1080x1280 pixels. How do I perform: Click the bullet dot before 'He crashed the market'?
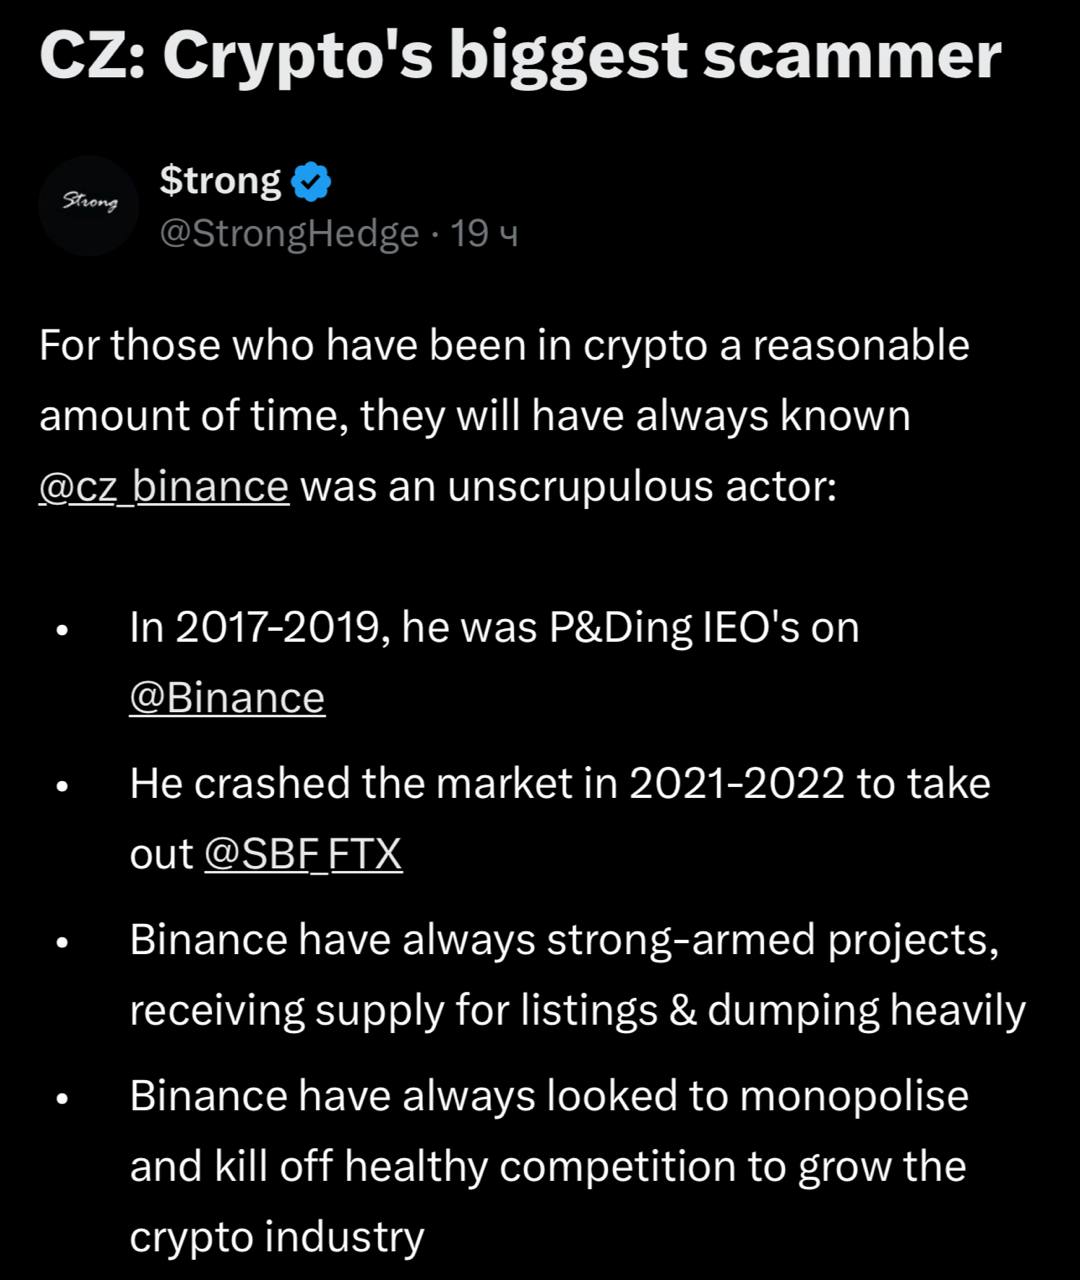62,787
